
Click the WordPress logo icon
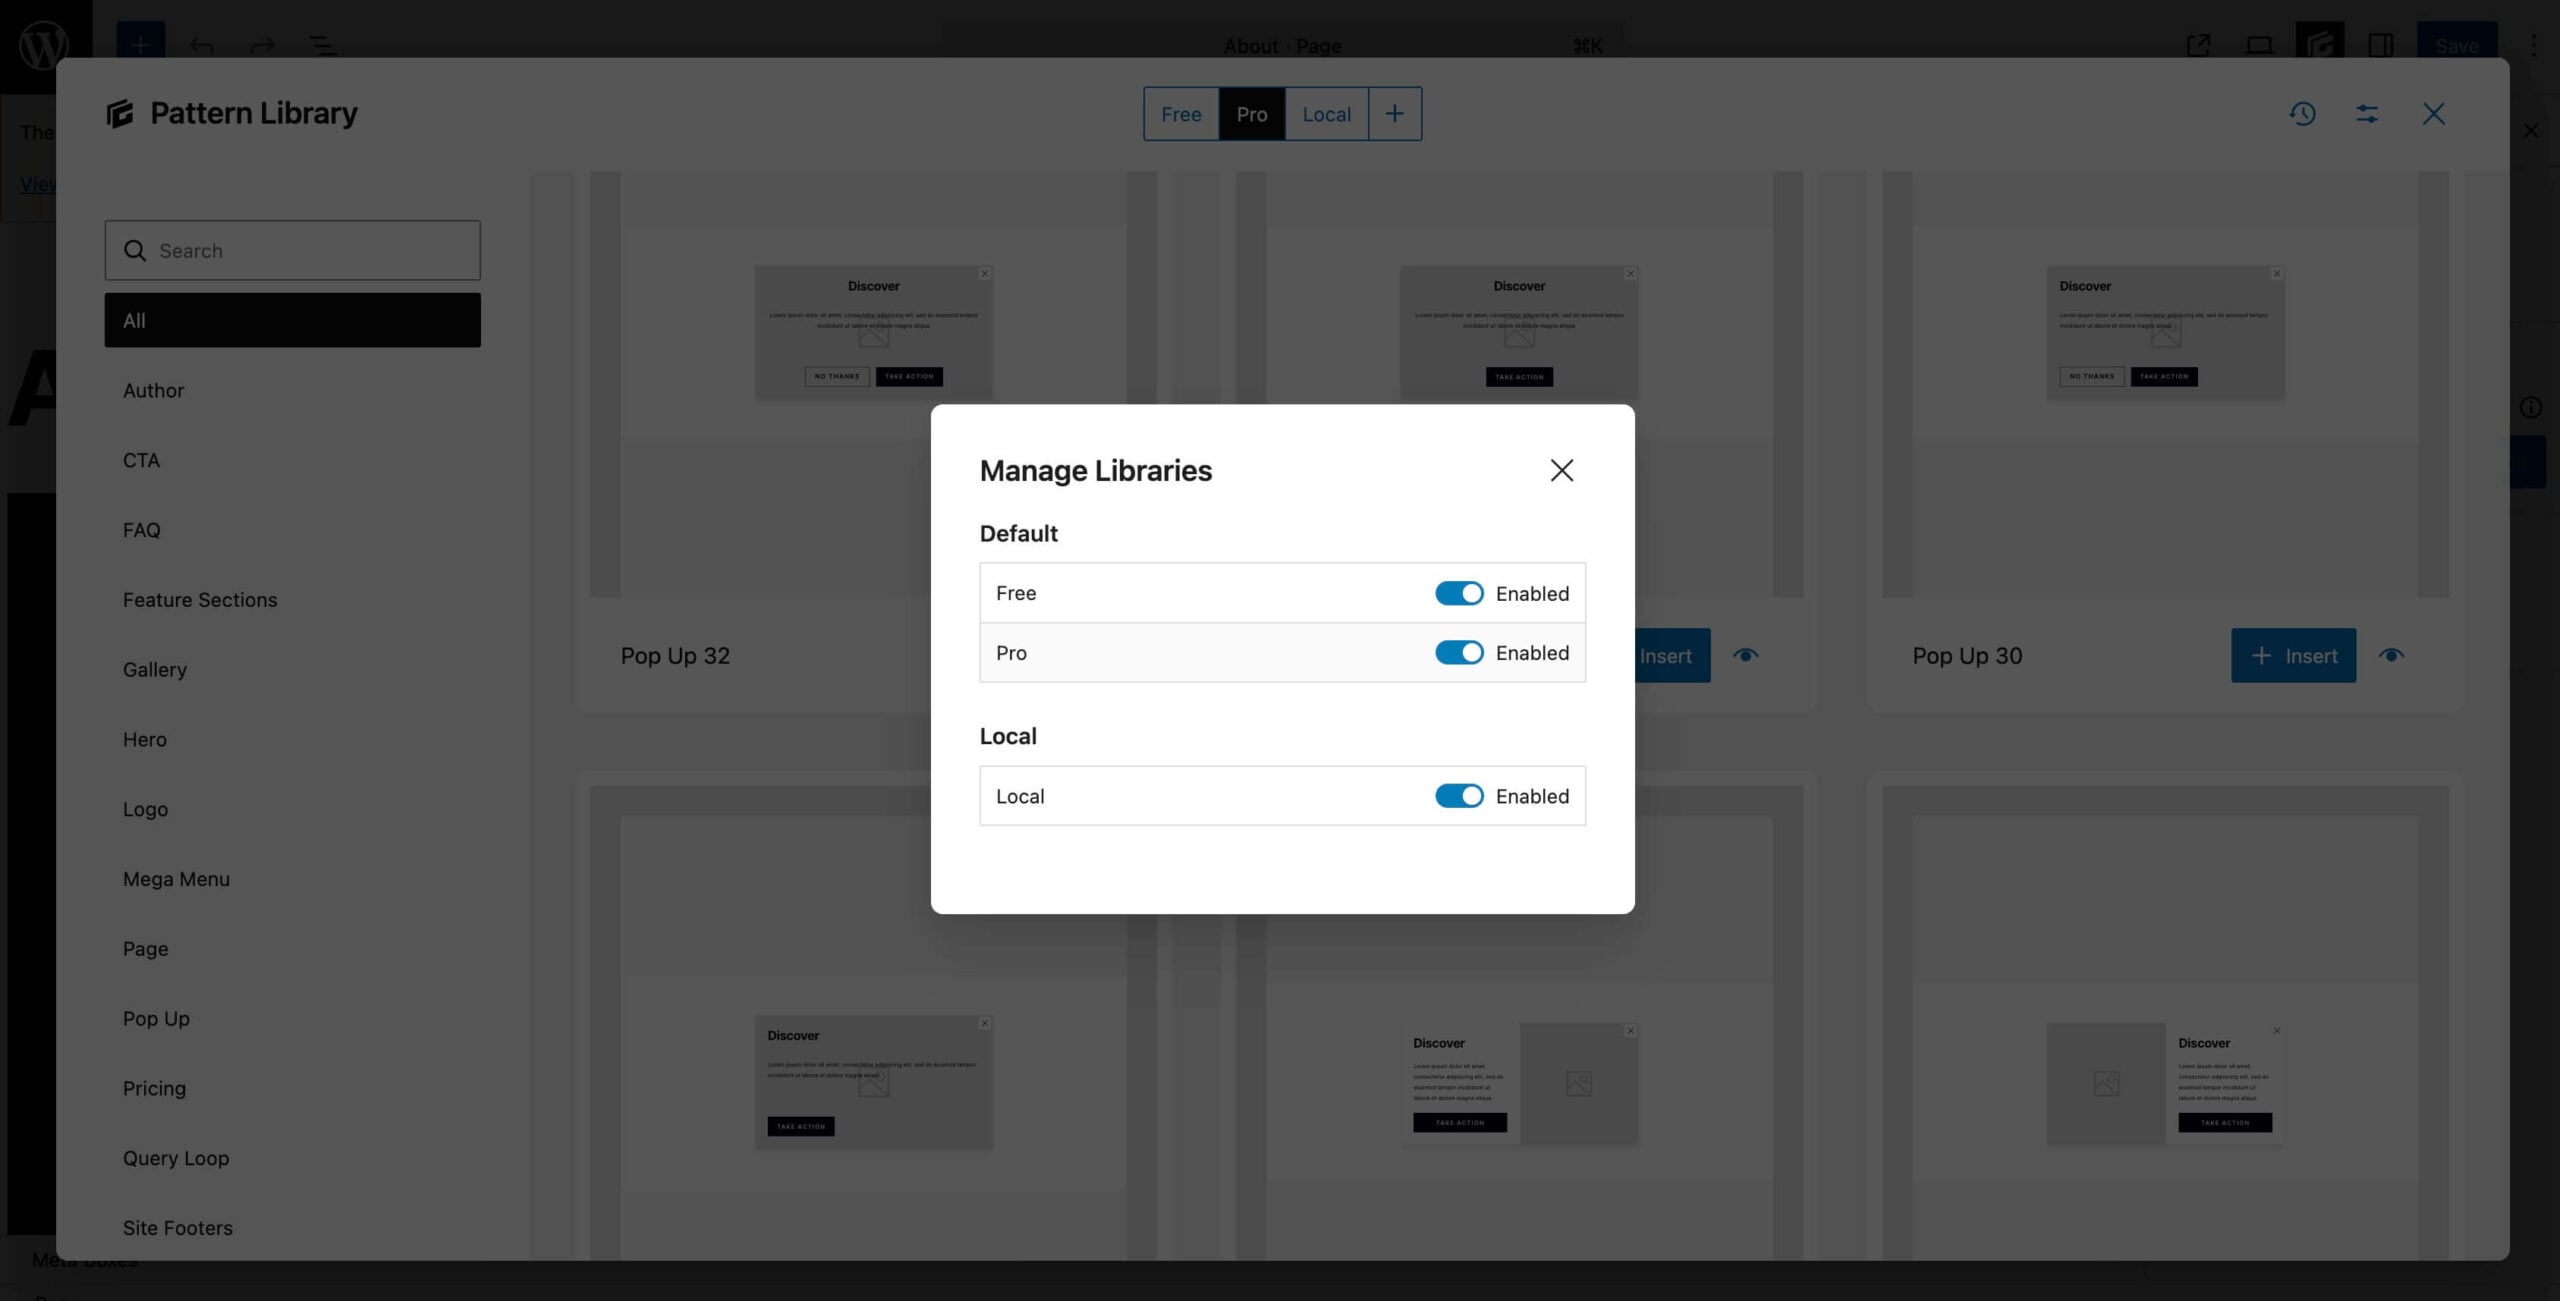click(42, 44)
